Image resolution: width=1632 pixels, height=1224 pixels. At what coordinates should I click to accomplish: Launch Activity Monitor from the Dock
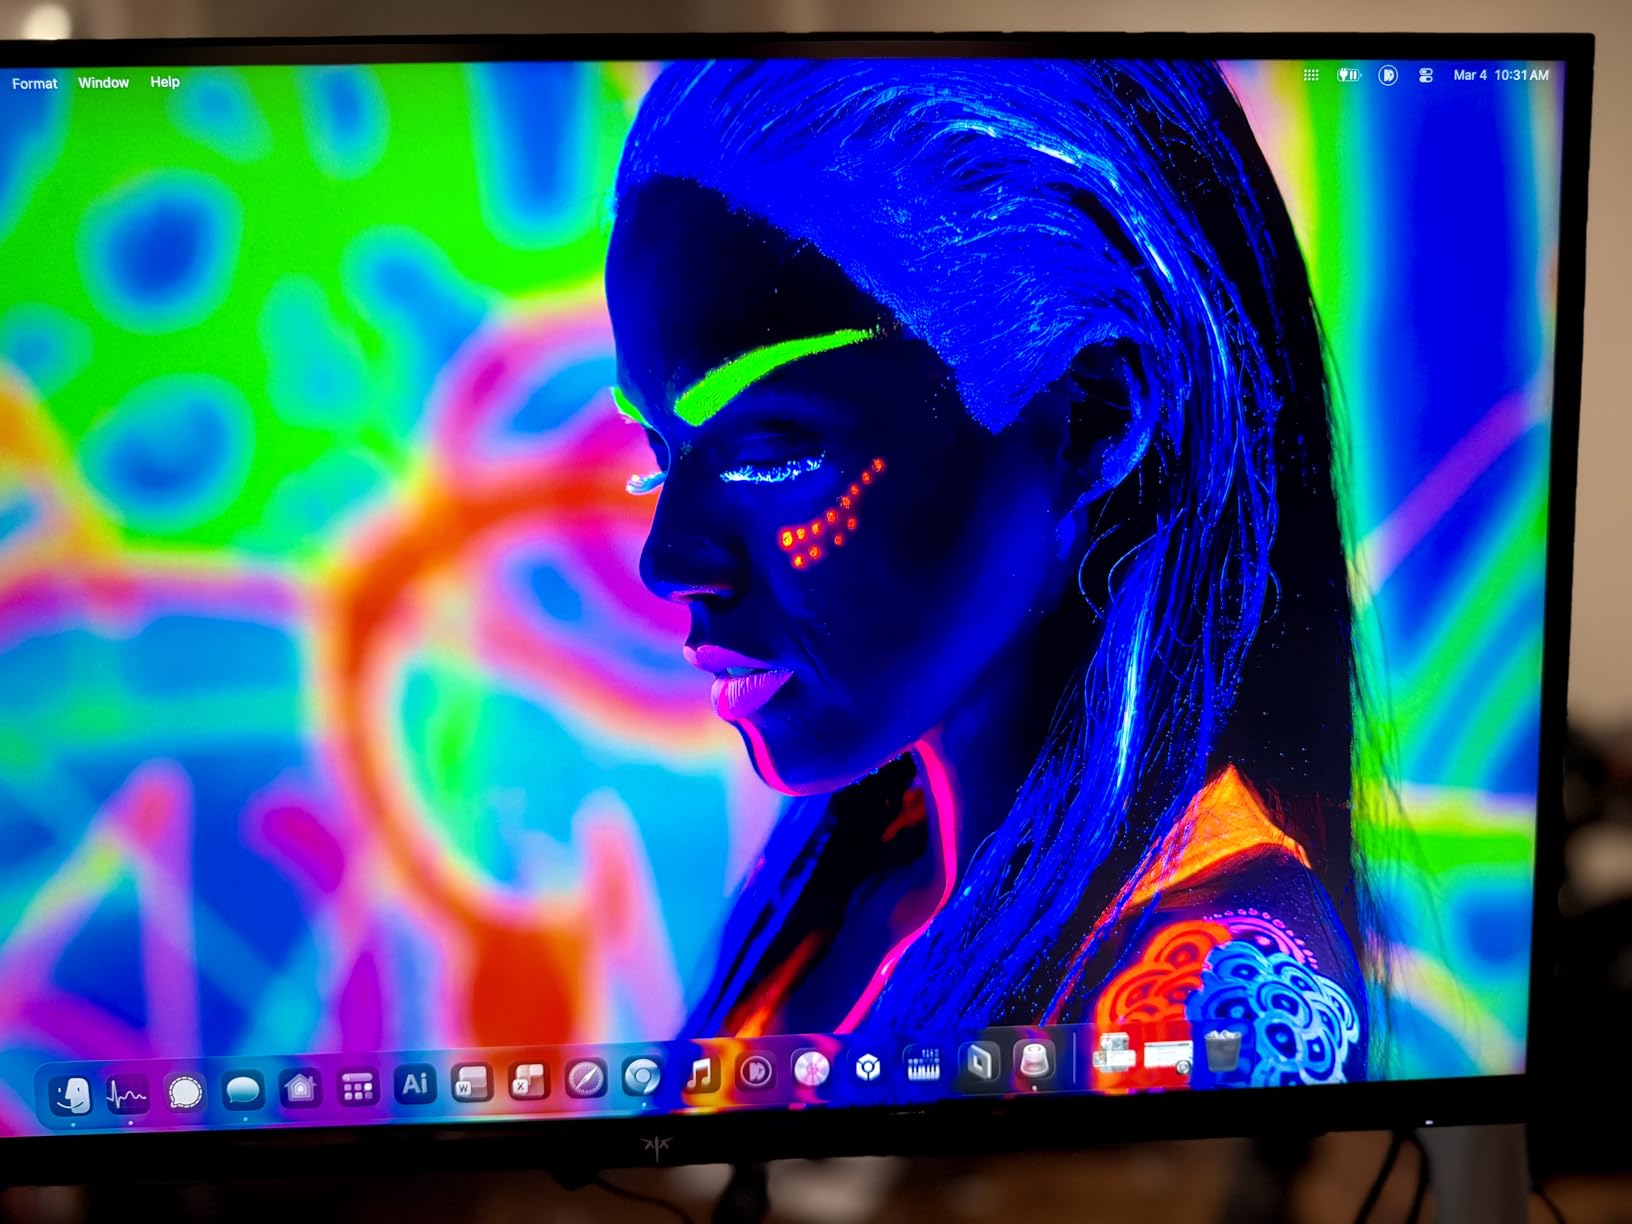126,1092
